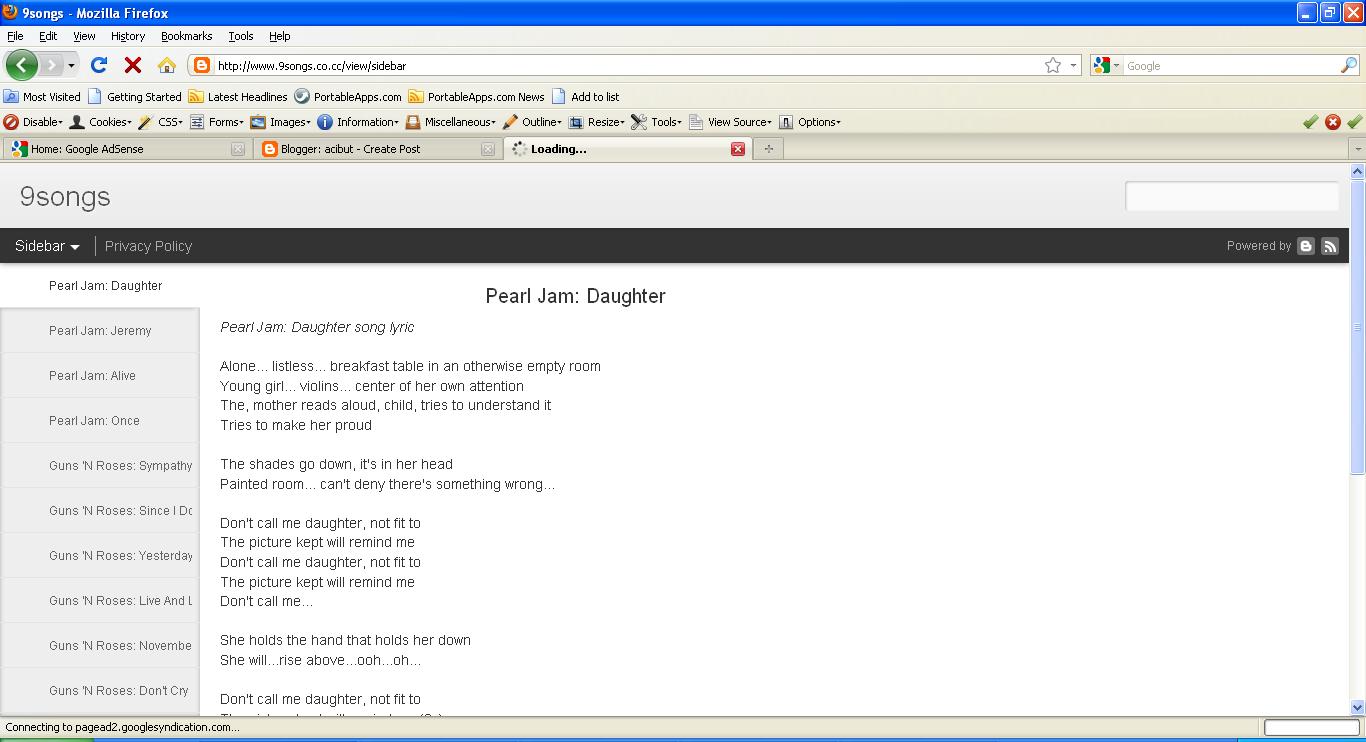Open the Miscellaneous web developer dropdown
This screenshot has height=742, width=1366.
452,122
